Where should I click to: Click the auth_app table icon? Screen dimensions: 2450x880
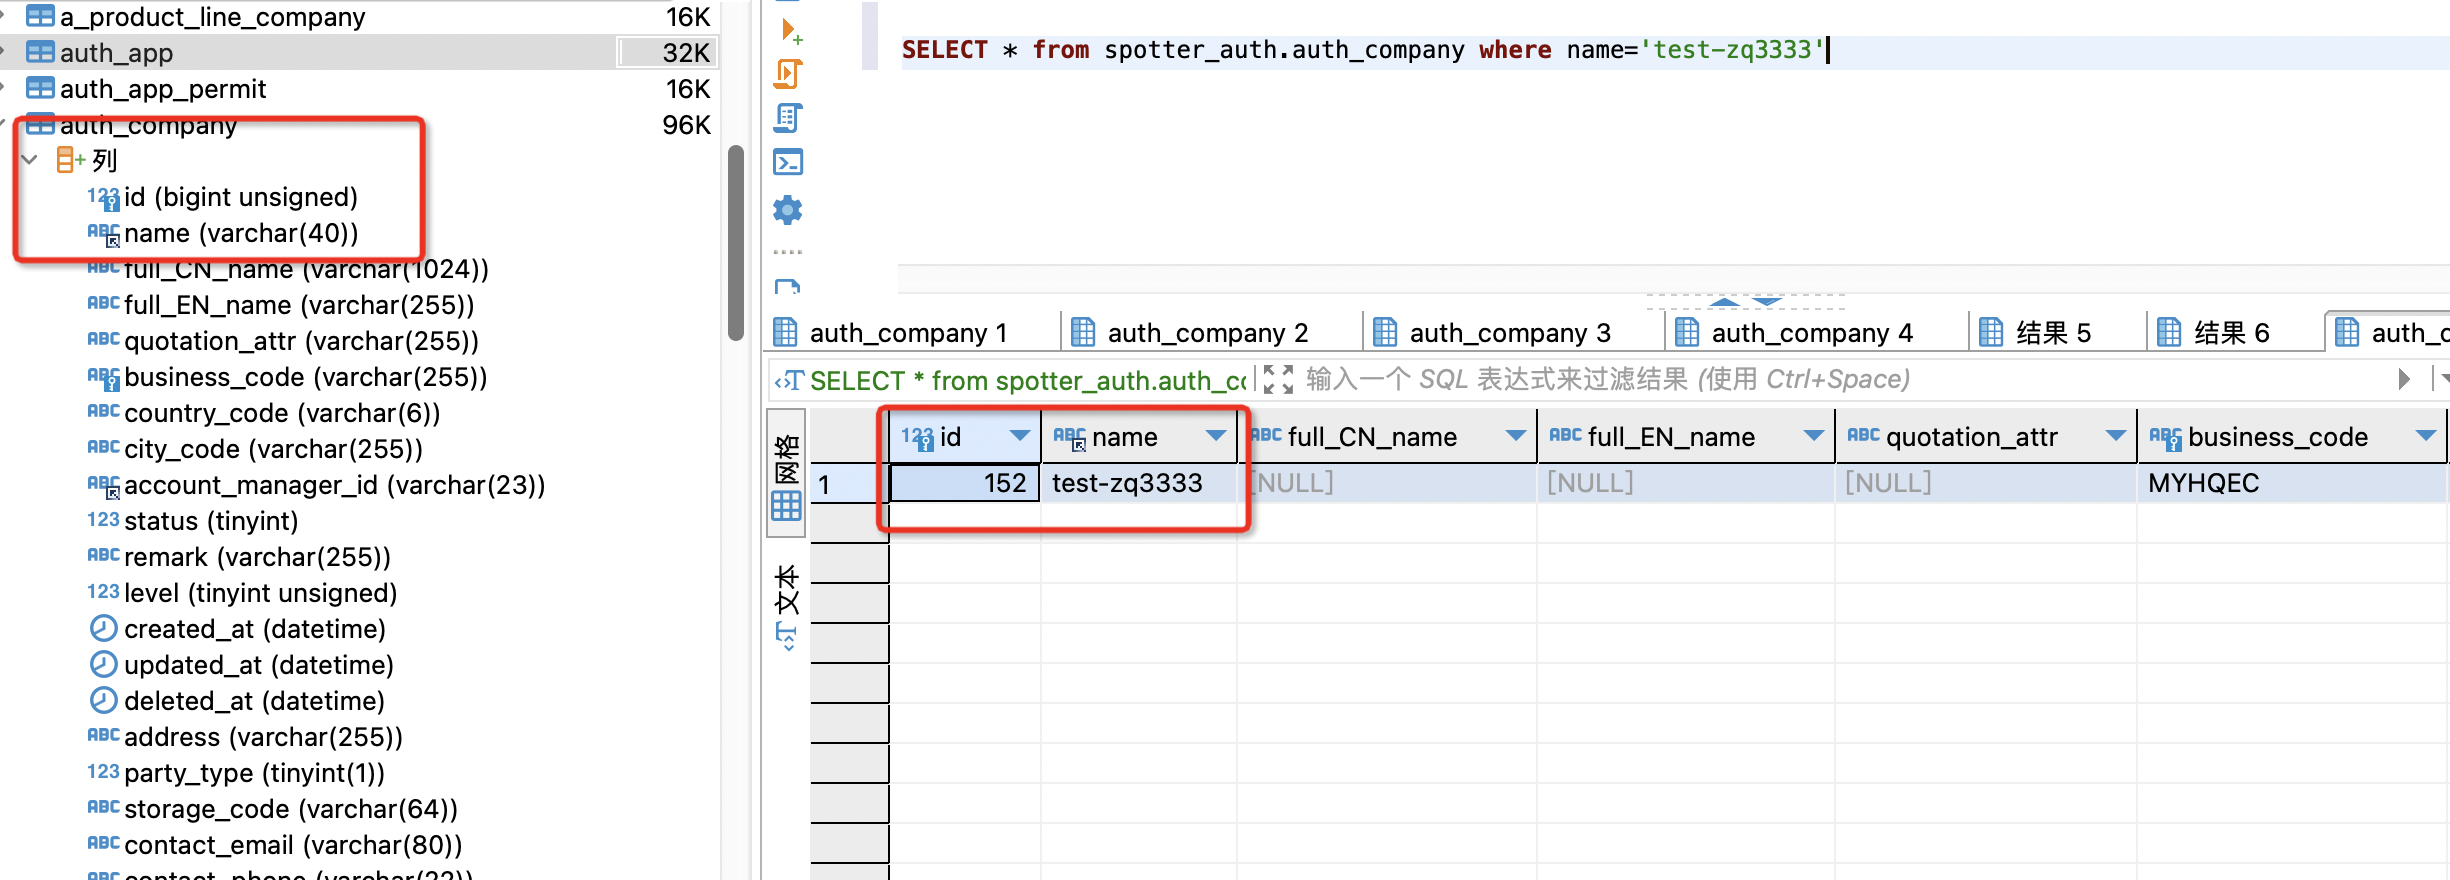(x=40, y=52)
